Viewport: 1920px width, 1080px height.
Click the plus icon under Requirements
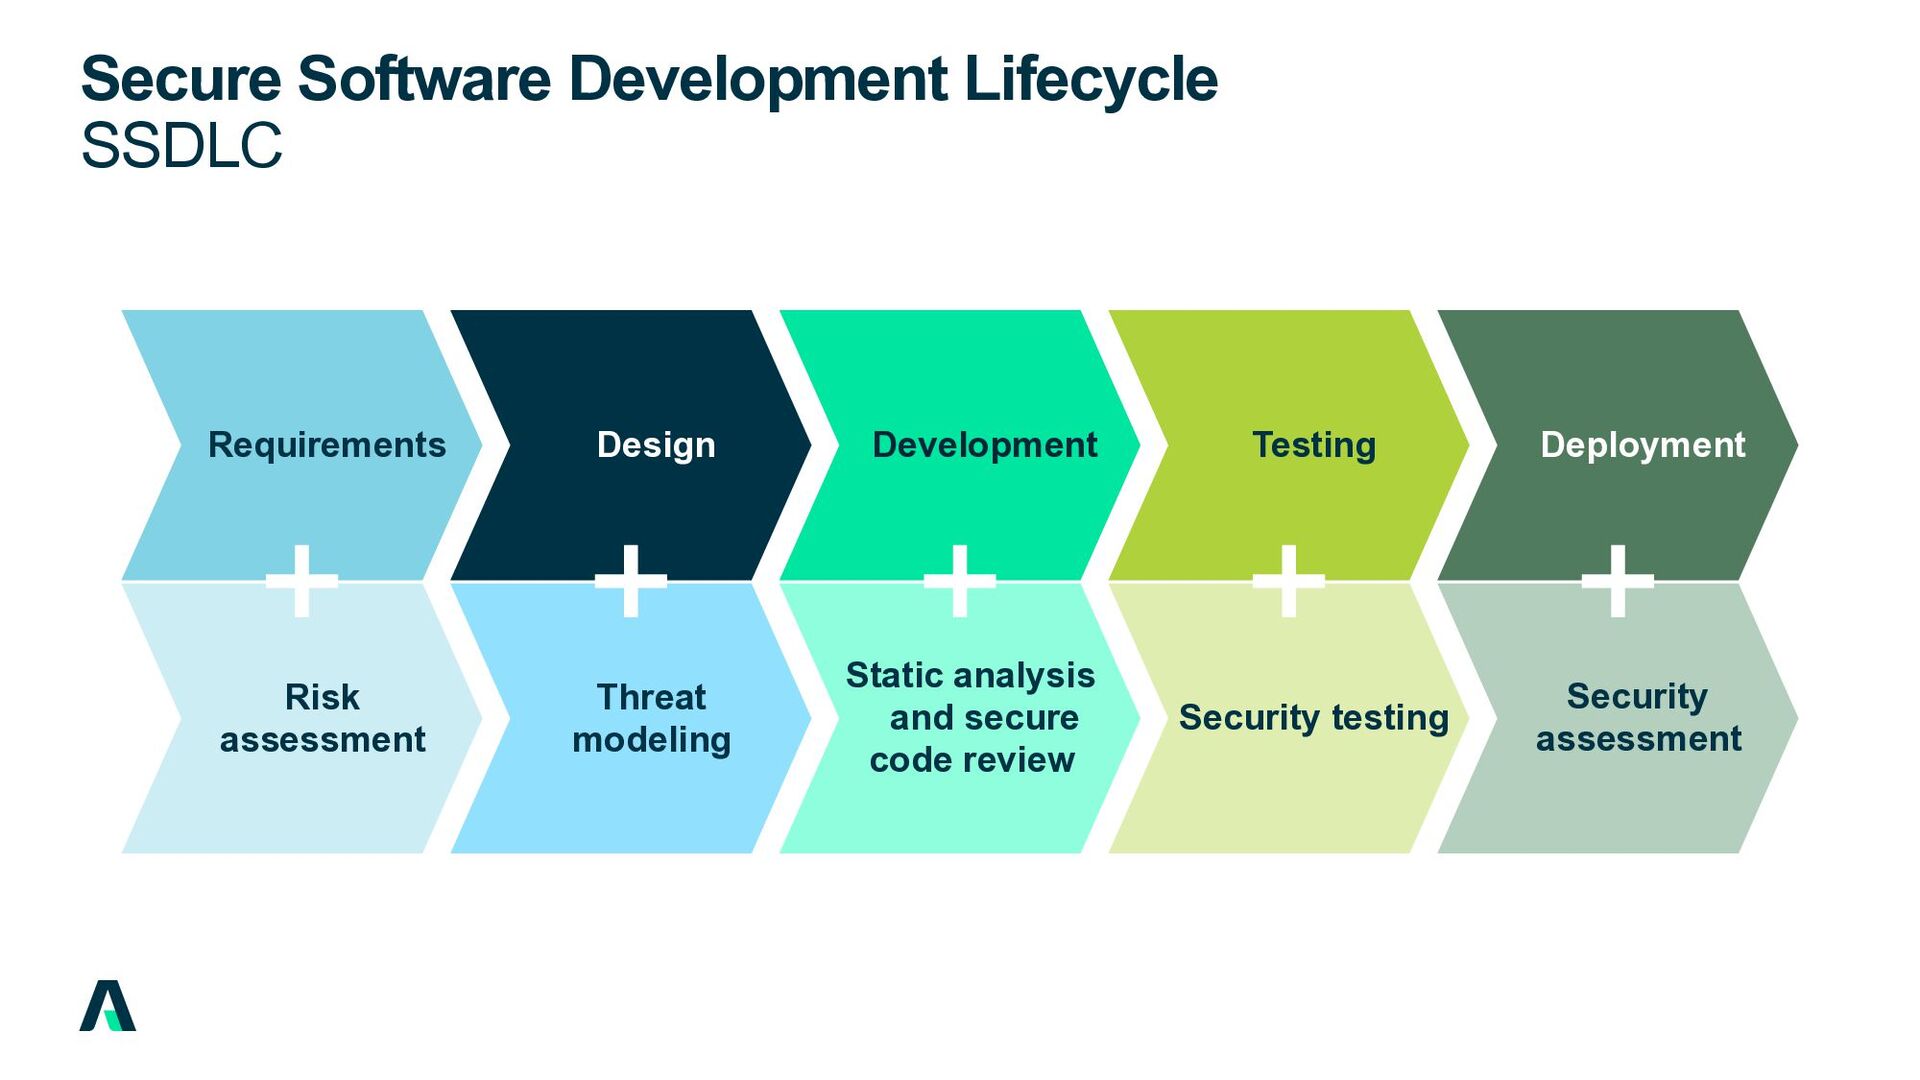coord(302,580)
